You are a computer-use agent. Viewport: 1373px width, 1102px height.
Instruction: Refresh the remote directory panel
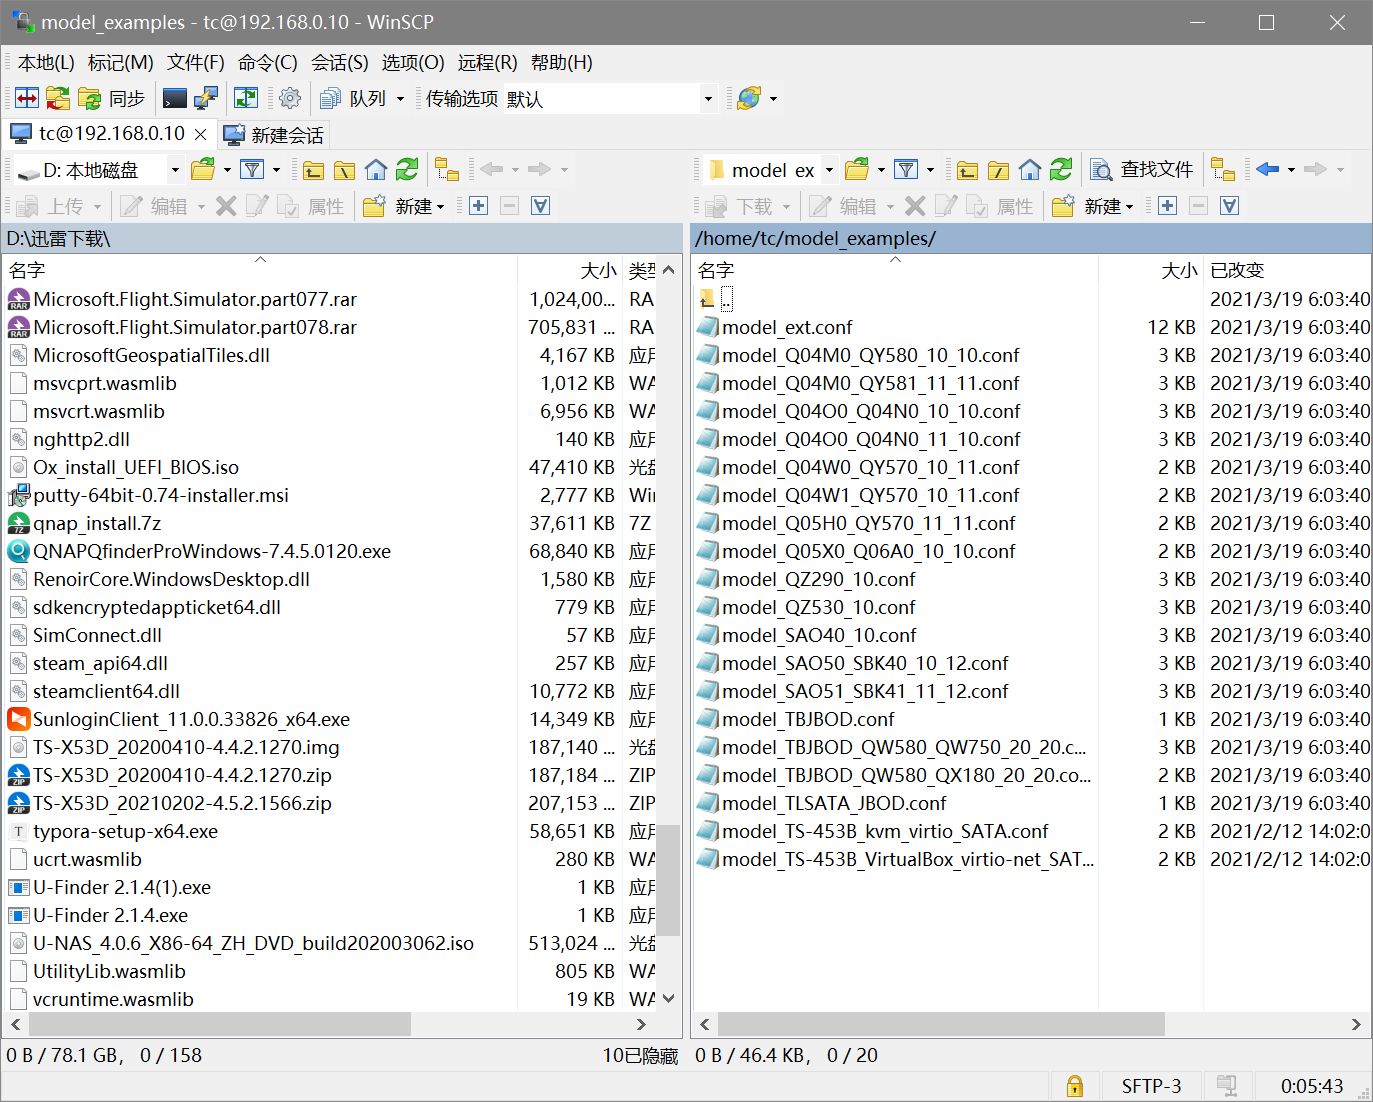(x=1061, y=170)
